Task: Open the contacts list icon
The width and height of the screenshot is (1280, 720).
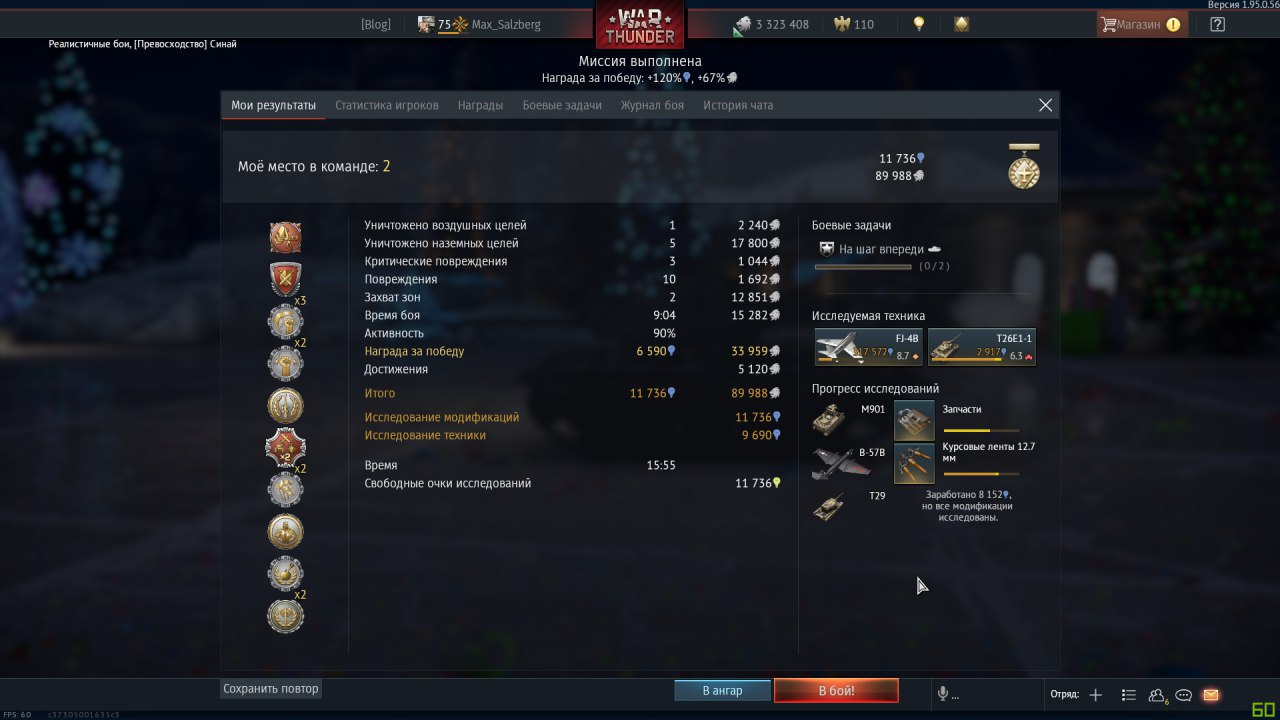Action: [x=1158, y=694]
